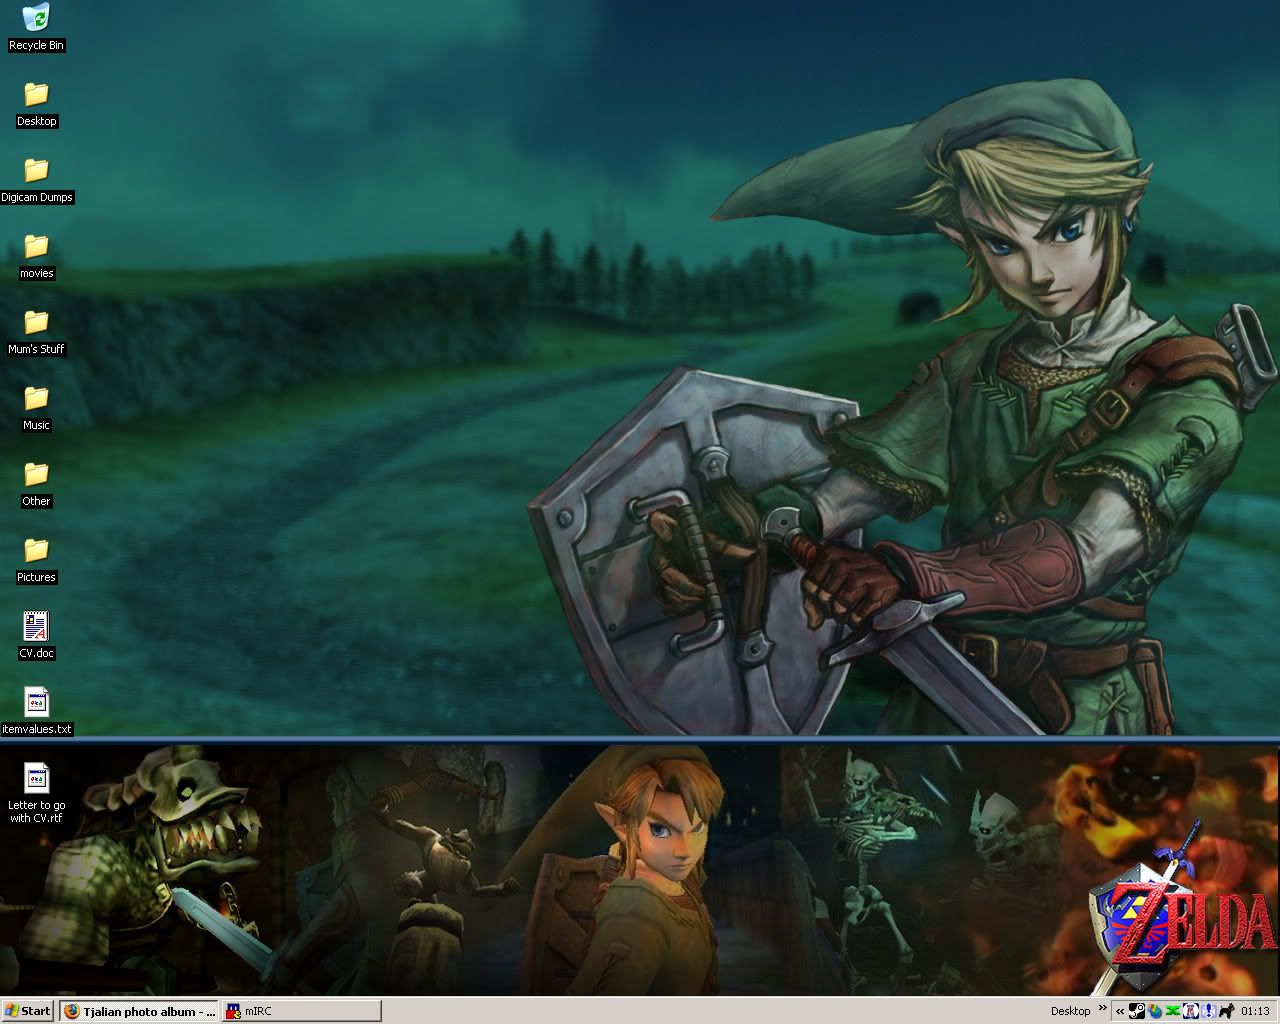Image resolution: width=1280 pixels, height=1024 pixels.
Task: Switch to Tjalian photo album taskbar window
Action: click(139, 1011)
